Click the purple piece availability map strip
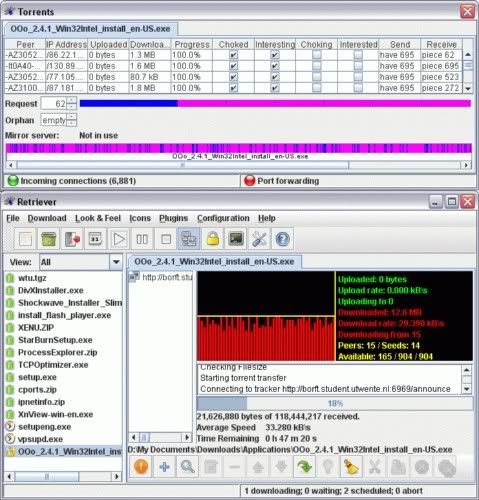The width and height of the screenshot is (479, 500). click(239, 148)
